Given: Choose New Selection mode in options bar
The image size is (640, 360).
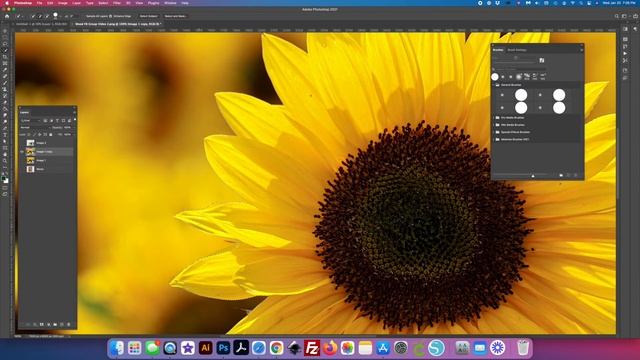Looking at the screenshot, I should point(33,16).
